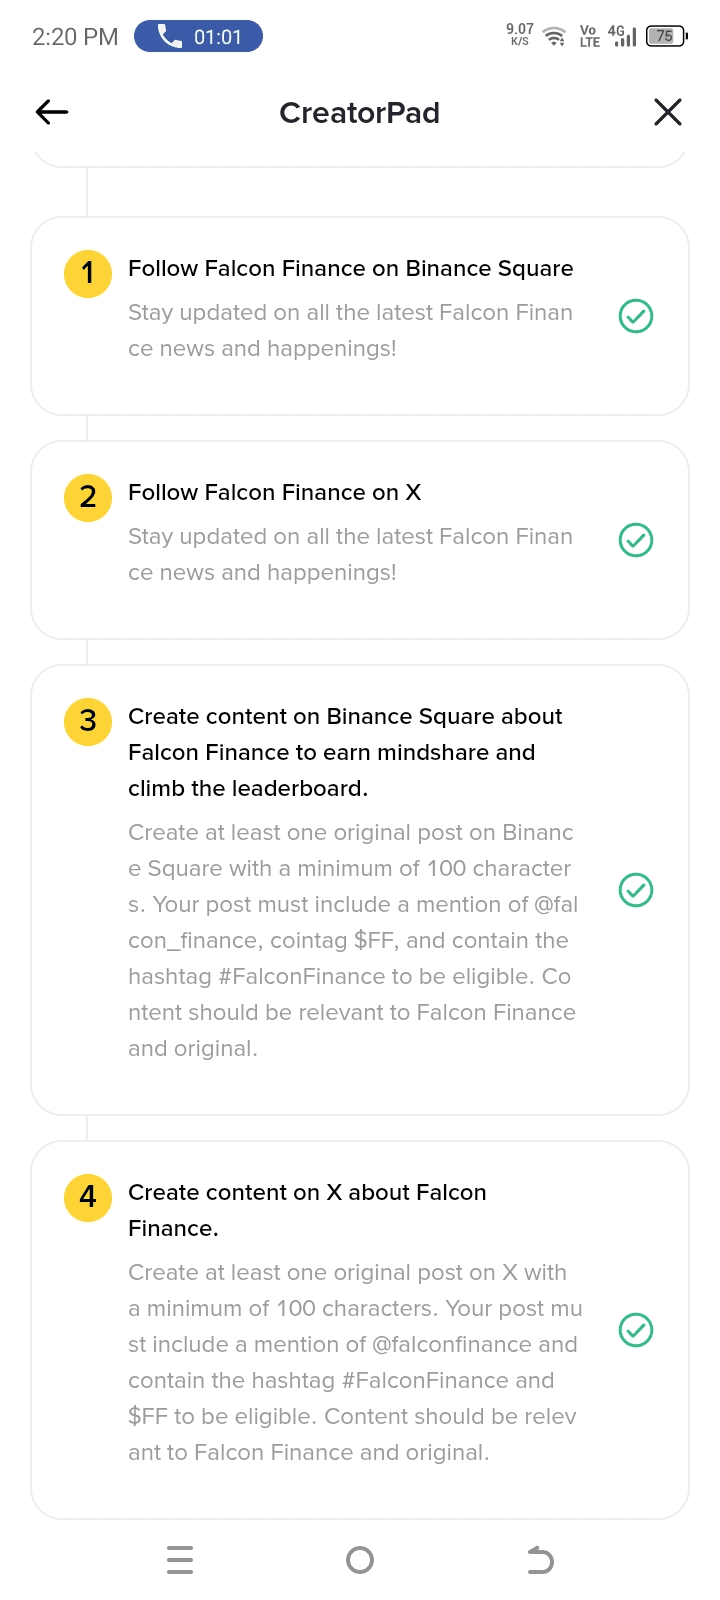Tap checkmark for Follow Falcon Finance on X
Image resolution: width=720 pixels, height=1600 pixels.
point(636,540)
